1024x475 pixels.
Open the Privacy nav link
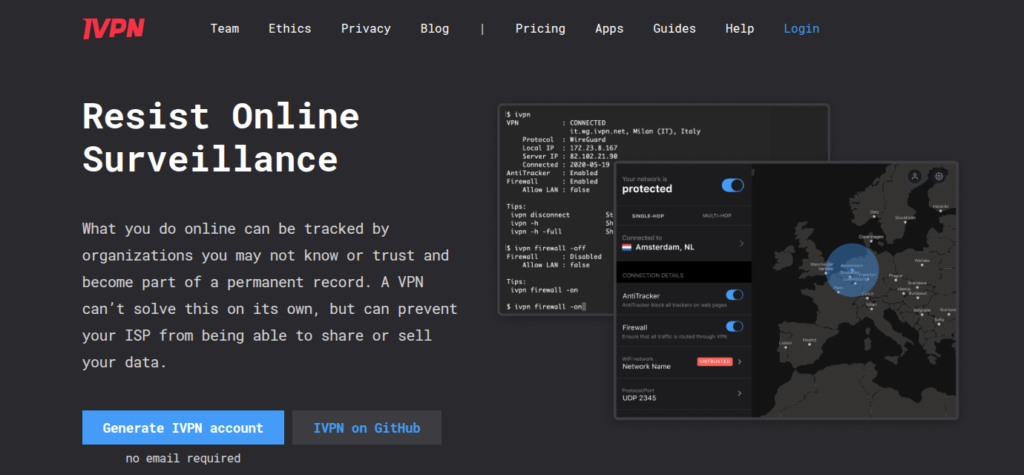pos(366,29)
